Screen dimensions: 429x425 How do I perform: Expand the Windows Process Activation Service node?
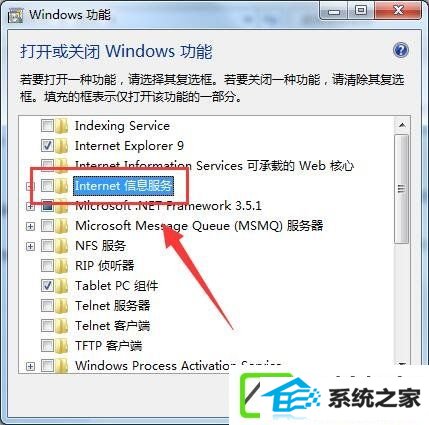pos(30,366)
